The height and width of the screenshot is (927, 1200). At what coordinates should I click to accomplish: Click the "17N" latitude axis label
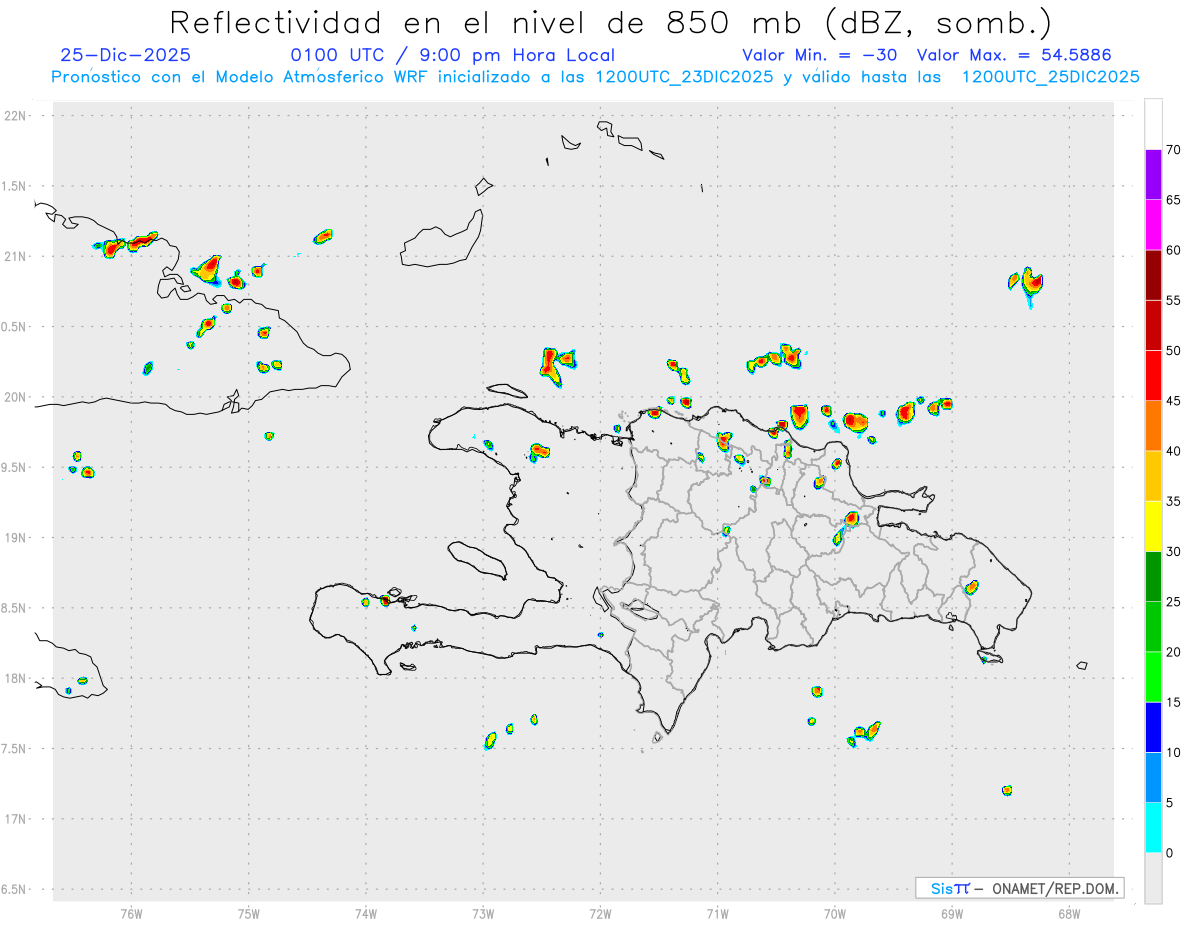coord(15,819)
